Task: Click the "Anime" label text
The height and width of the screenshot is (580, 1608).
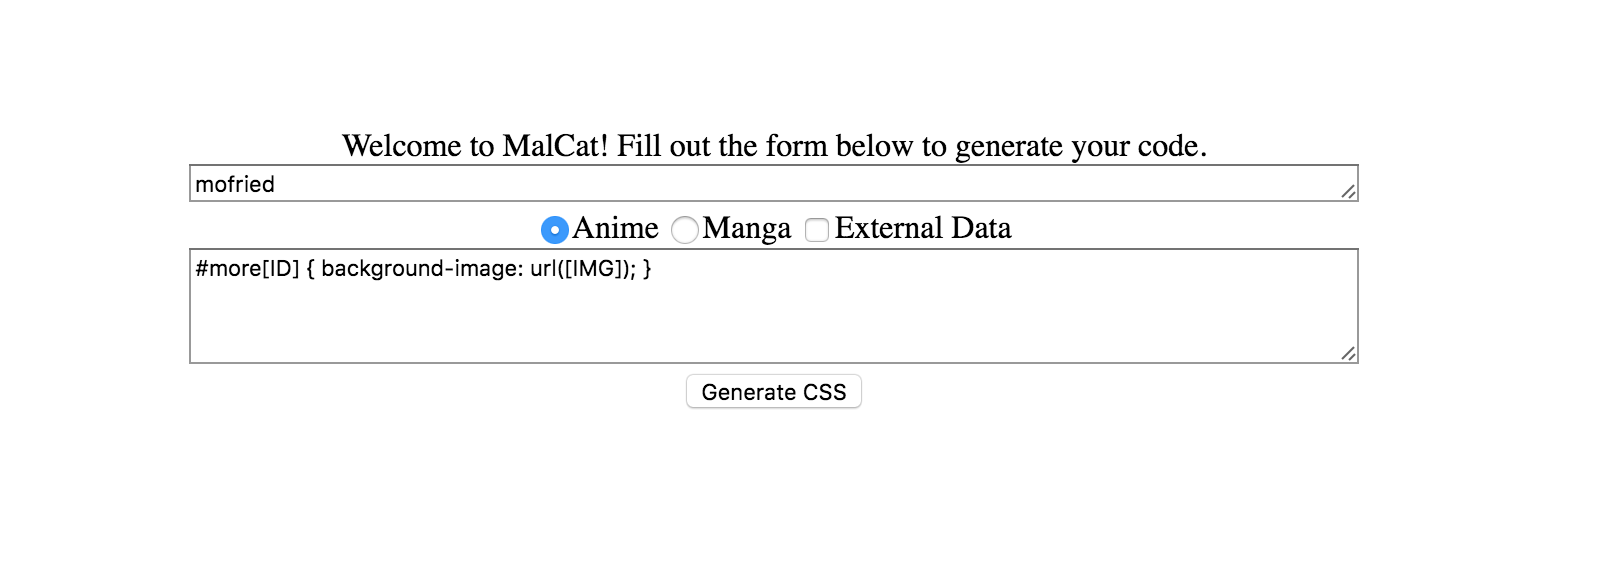Action: pyautogui.click(x=615, y=228)
